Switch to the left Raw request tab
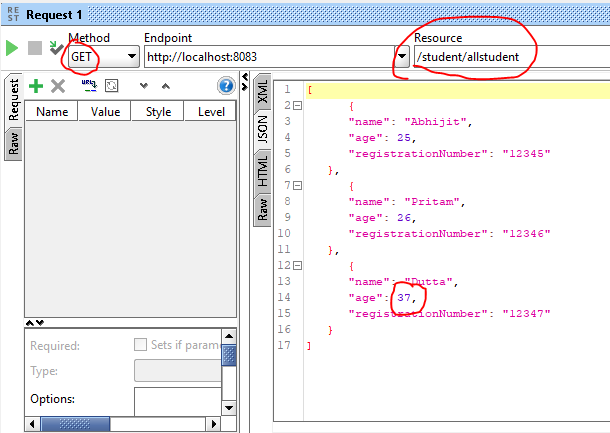Viewport: 610px width, 433px height. coord(13,144)
